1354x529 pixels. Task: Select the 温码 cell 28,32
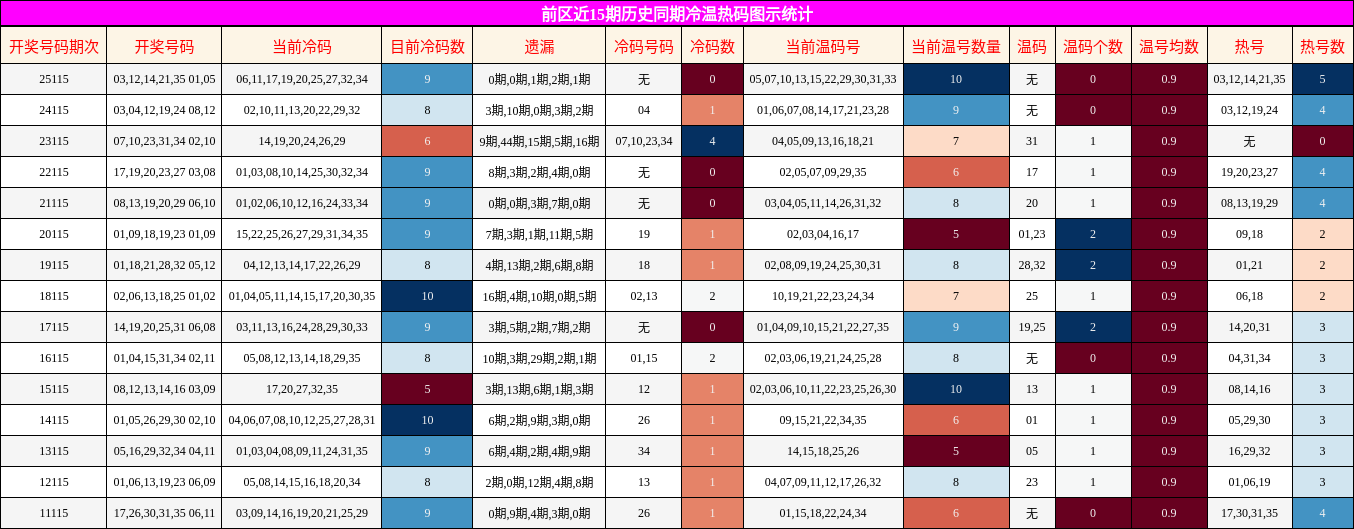pos(1032,265)
